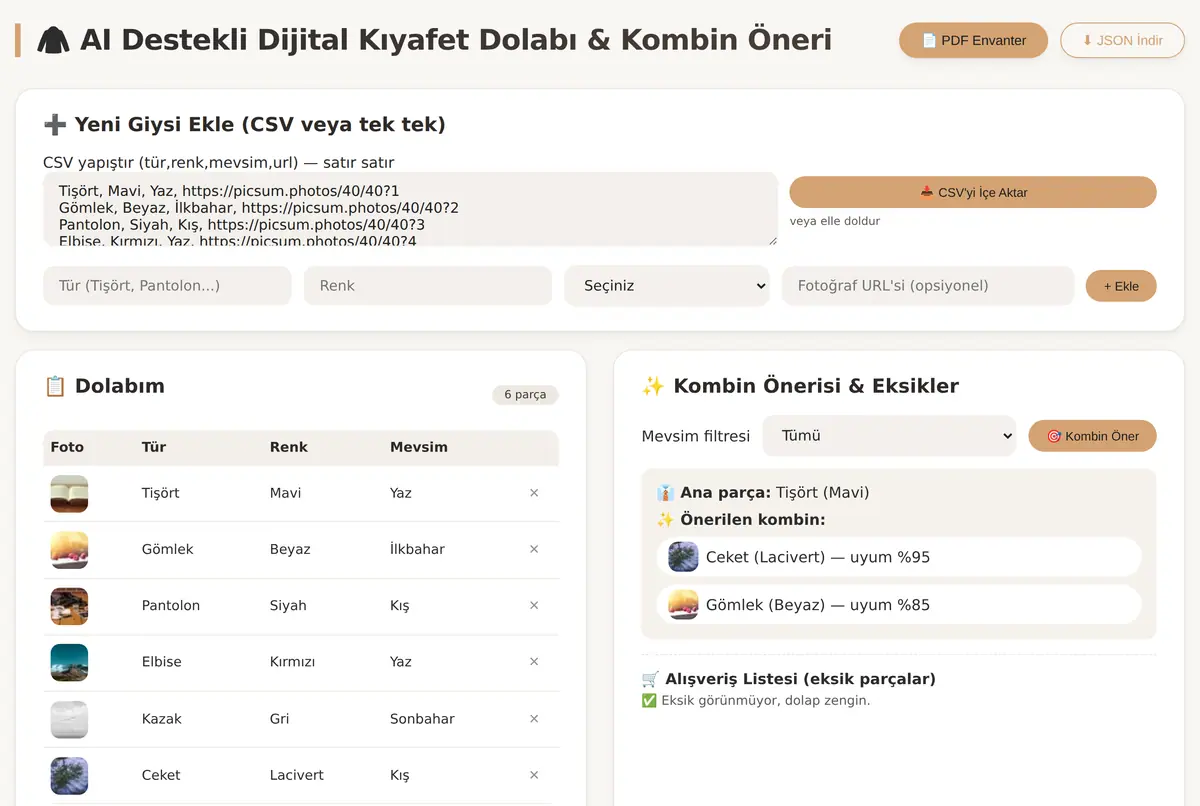Screen dimensions: 1200x806
Task: Open the Gömlek photo thumbnail in Dolabım table
Action: click(x=69, y=550)
